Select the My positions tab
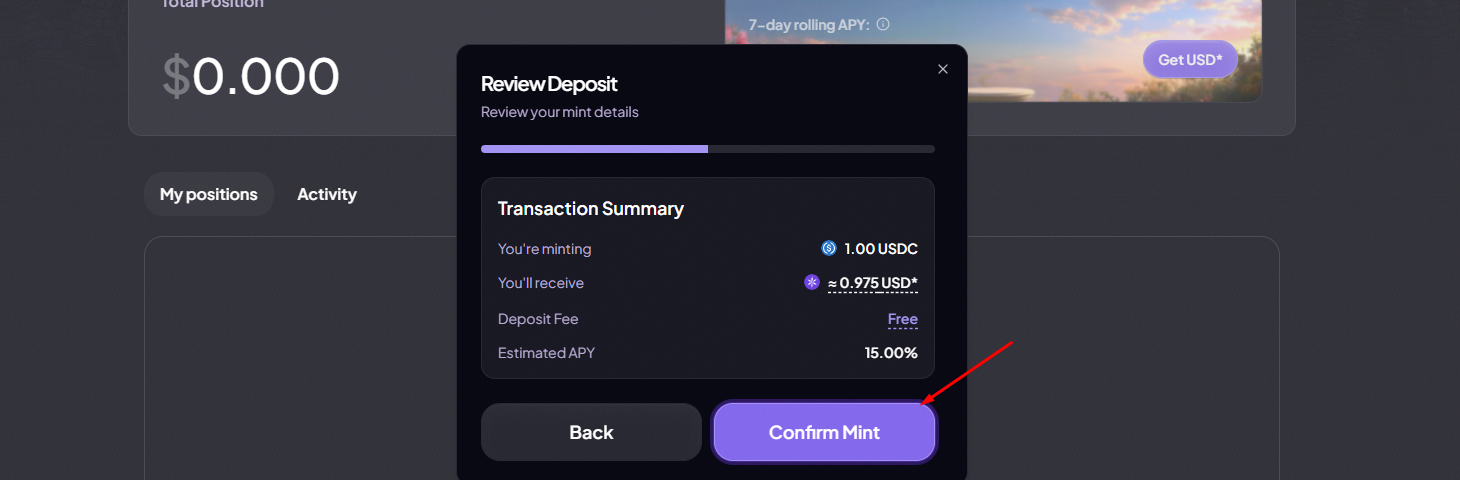Image resolution: width=1460 pixels, height=480 pixels. (209, 194)
